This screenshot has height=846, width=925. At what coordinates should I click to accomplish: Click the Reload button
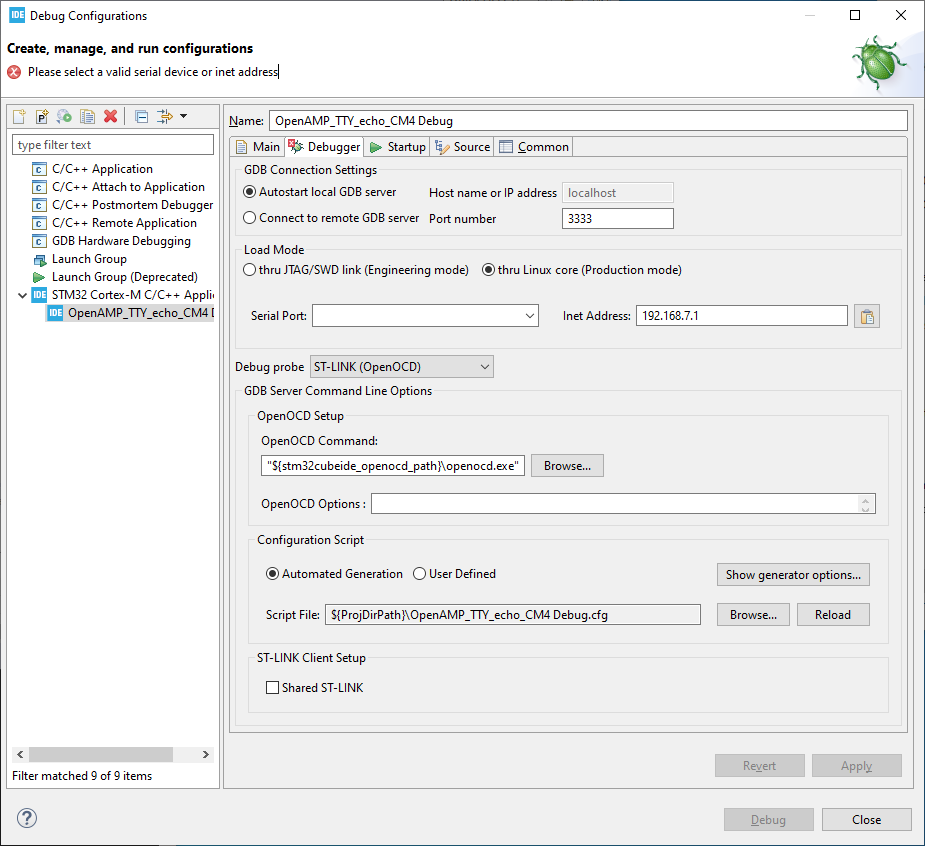point(833,615)
